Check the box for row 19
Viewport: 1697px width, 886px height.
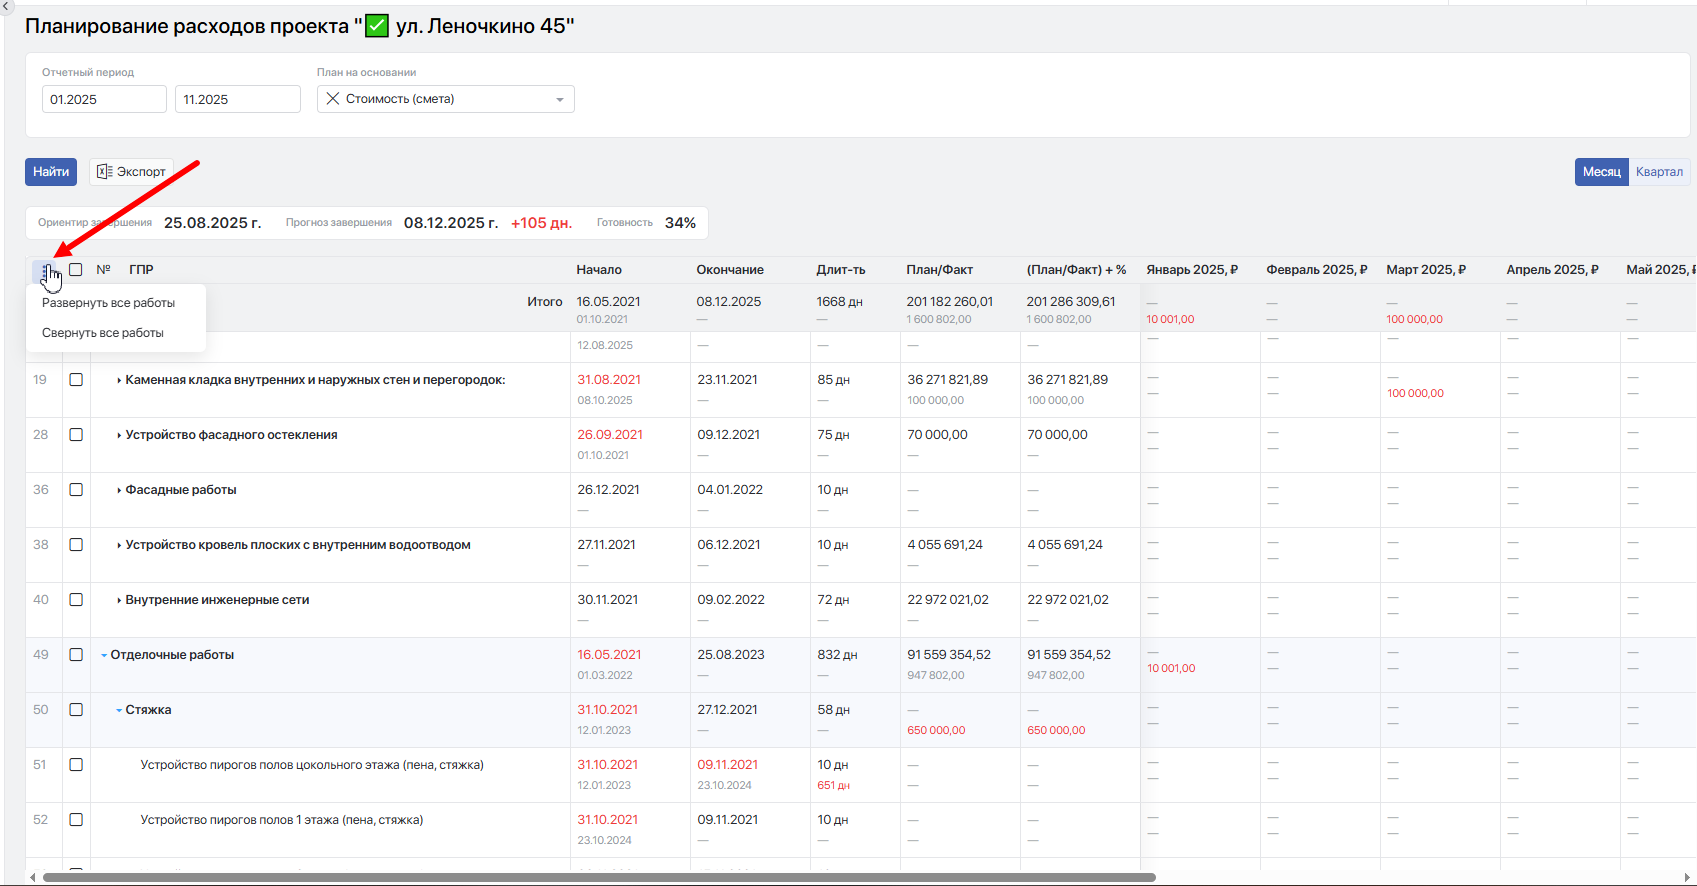click(76, 380)
